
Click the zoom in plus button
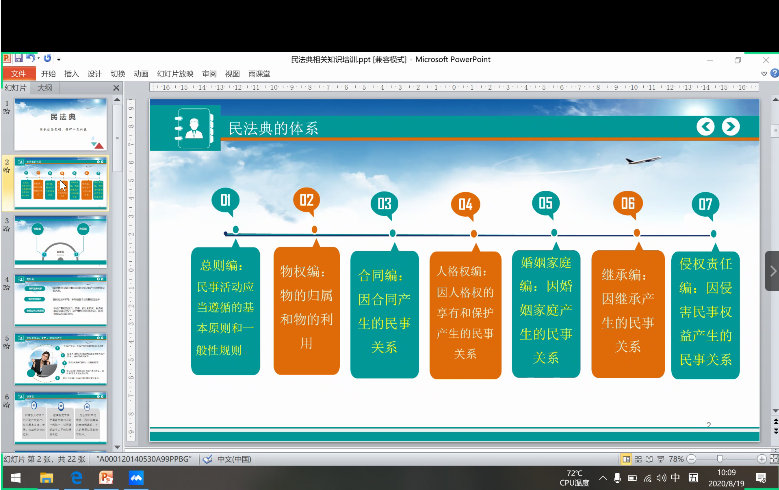(762, 459)
